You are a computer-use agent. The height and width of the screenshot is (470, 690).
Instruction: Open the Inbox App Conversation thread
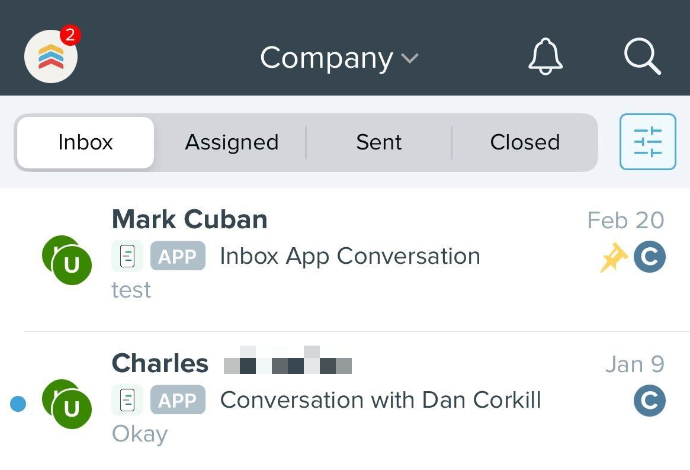pyautogui.click(x=350, y=256)
